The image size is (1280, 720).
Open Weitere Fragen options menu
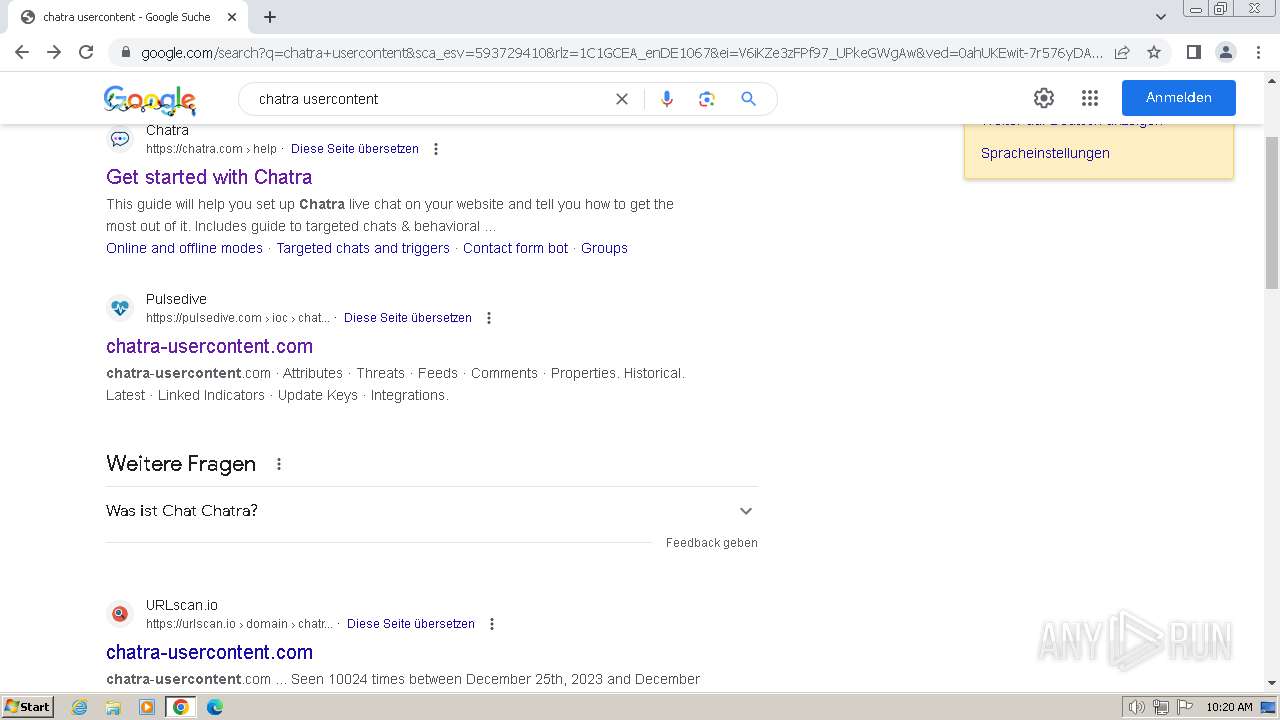point(279,464)
